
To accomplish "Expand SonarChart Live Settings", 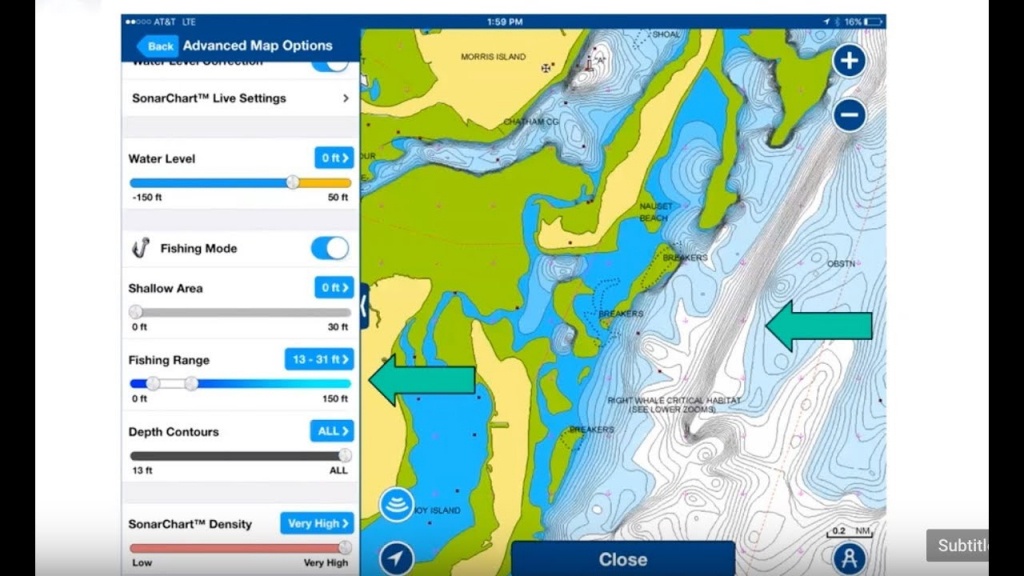I will point(240,98).
